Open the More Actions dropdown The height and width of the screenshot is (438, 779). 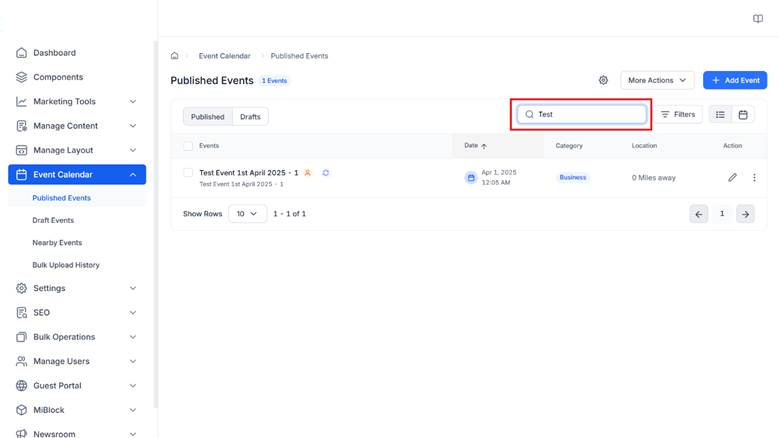tap(657, 80)
